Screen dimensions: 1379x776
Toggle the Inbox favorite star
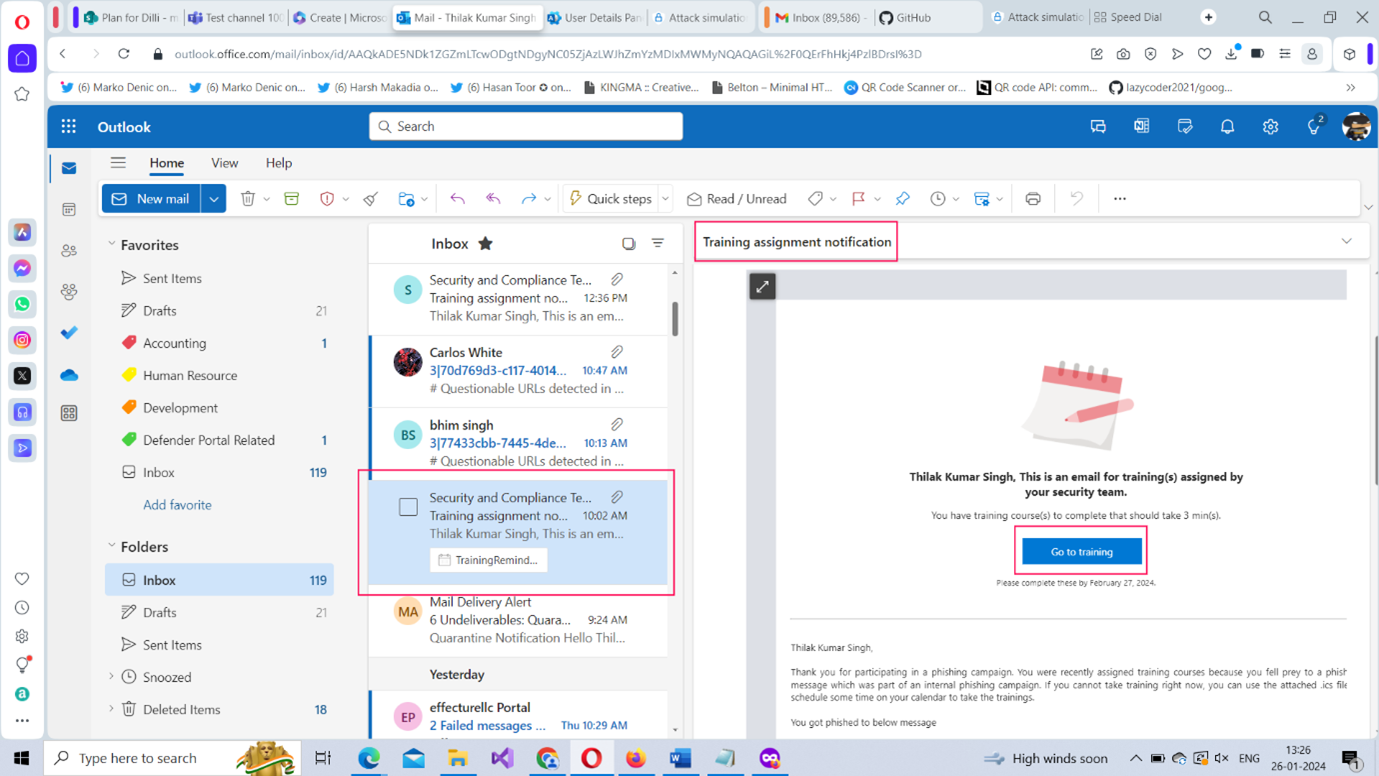(x=486, y=244)
